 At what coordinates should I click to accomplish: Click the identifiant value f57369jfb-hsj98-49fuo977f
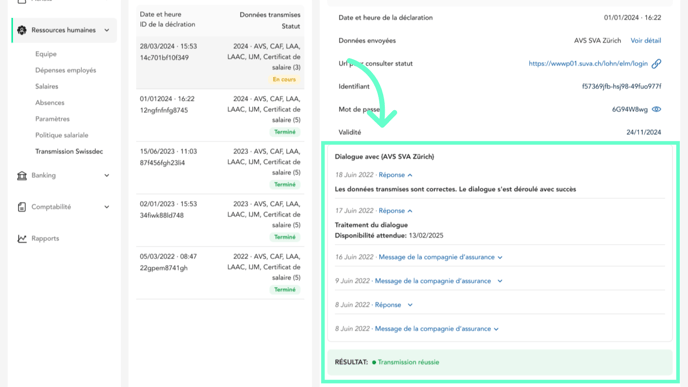pyautogui.click(x=621, y=86)
